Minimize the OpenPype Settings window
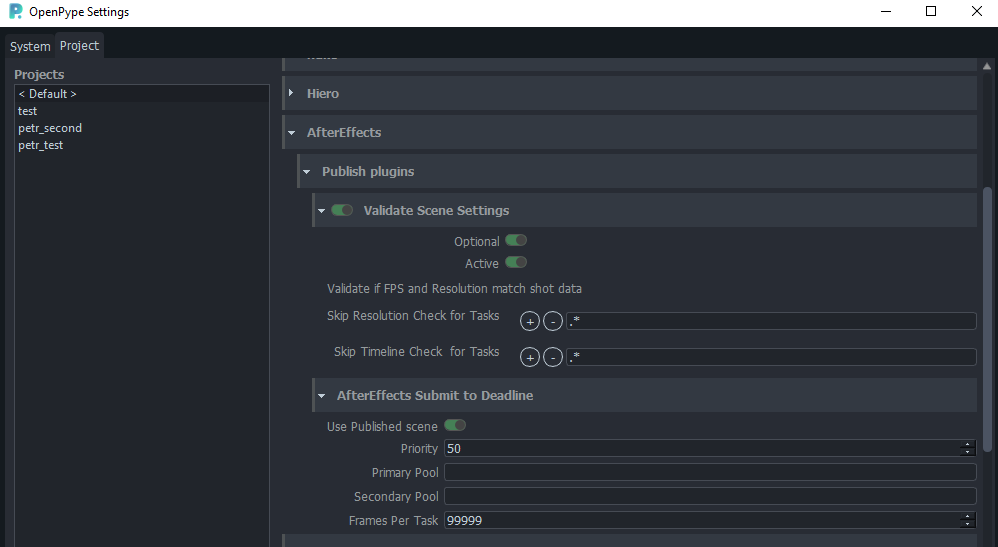Viewport: 998px width, 547px height. click(885, 11)
